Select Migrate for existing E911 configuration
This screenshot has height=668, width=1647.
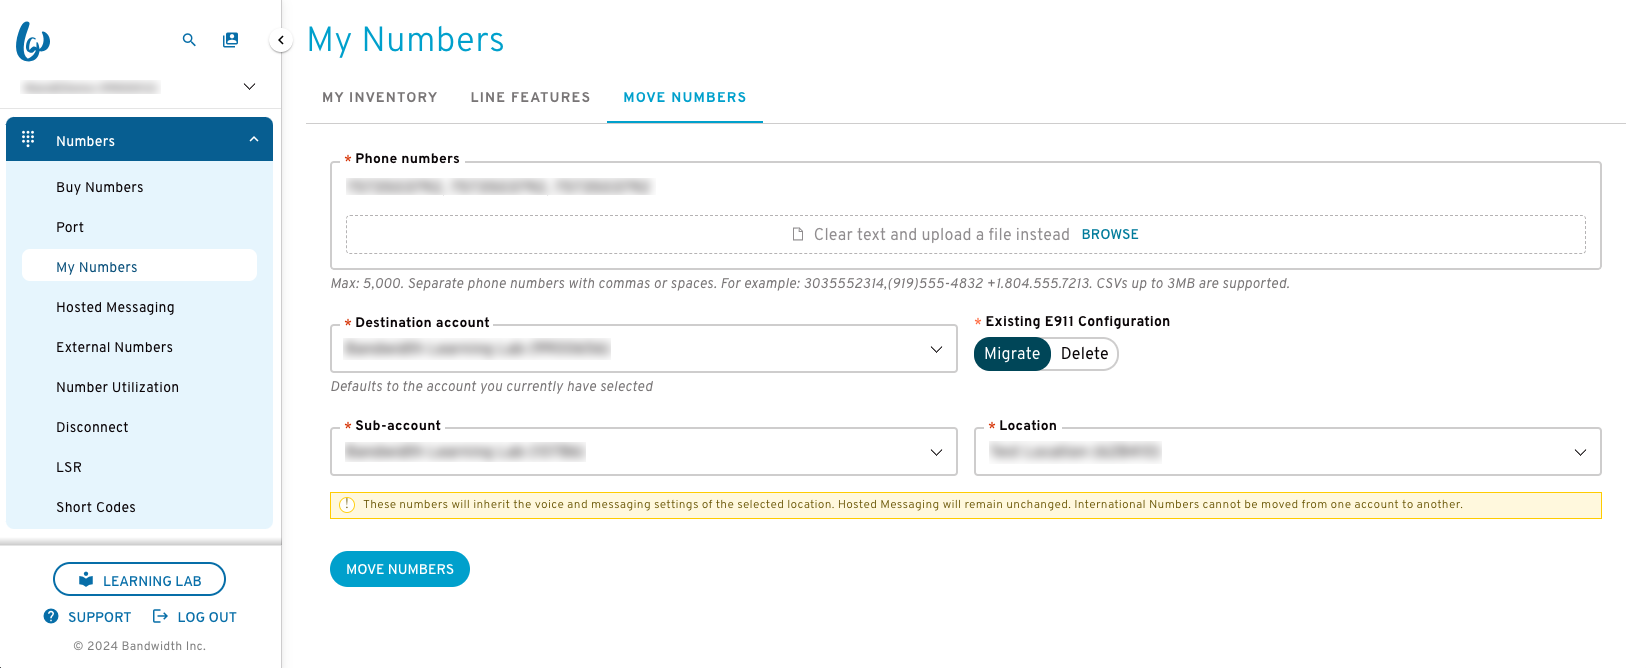coord(1012,353)
